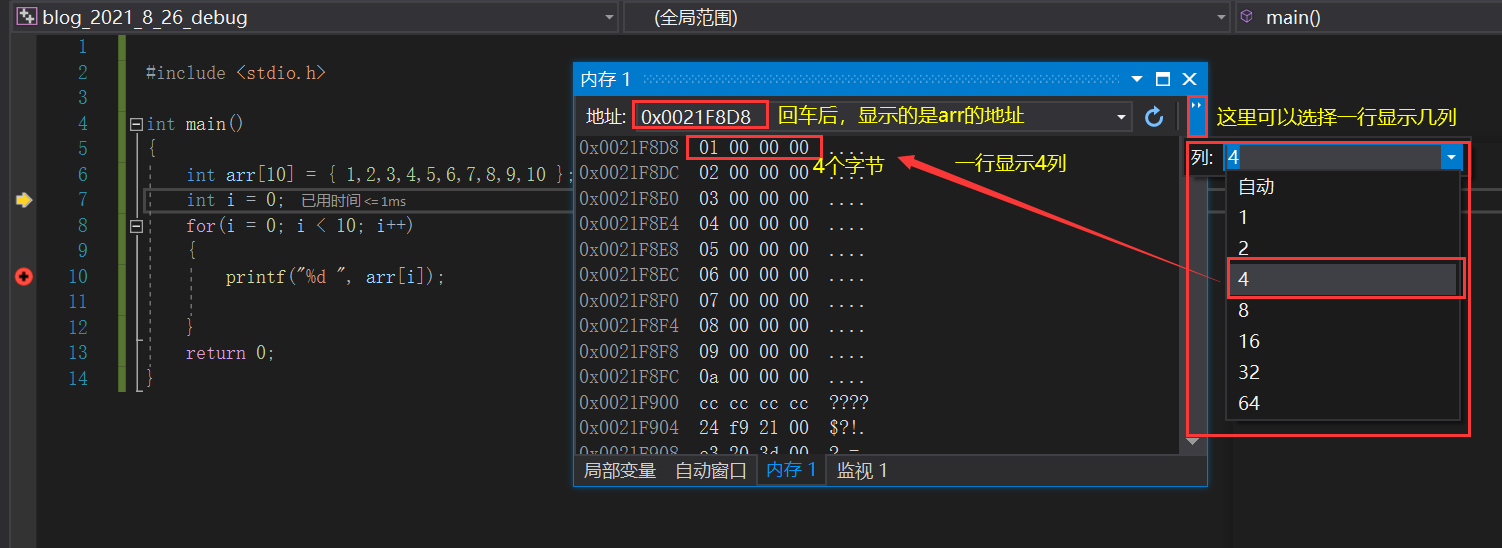Open the Memory 1 window options arrow
Viewport: 1502px width, 548px height.
1136,79
